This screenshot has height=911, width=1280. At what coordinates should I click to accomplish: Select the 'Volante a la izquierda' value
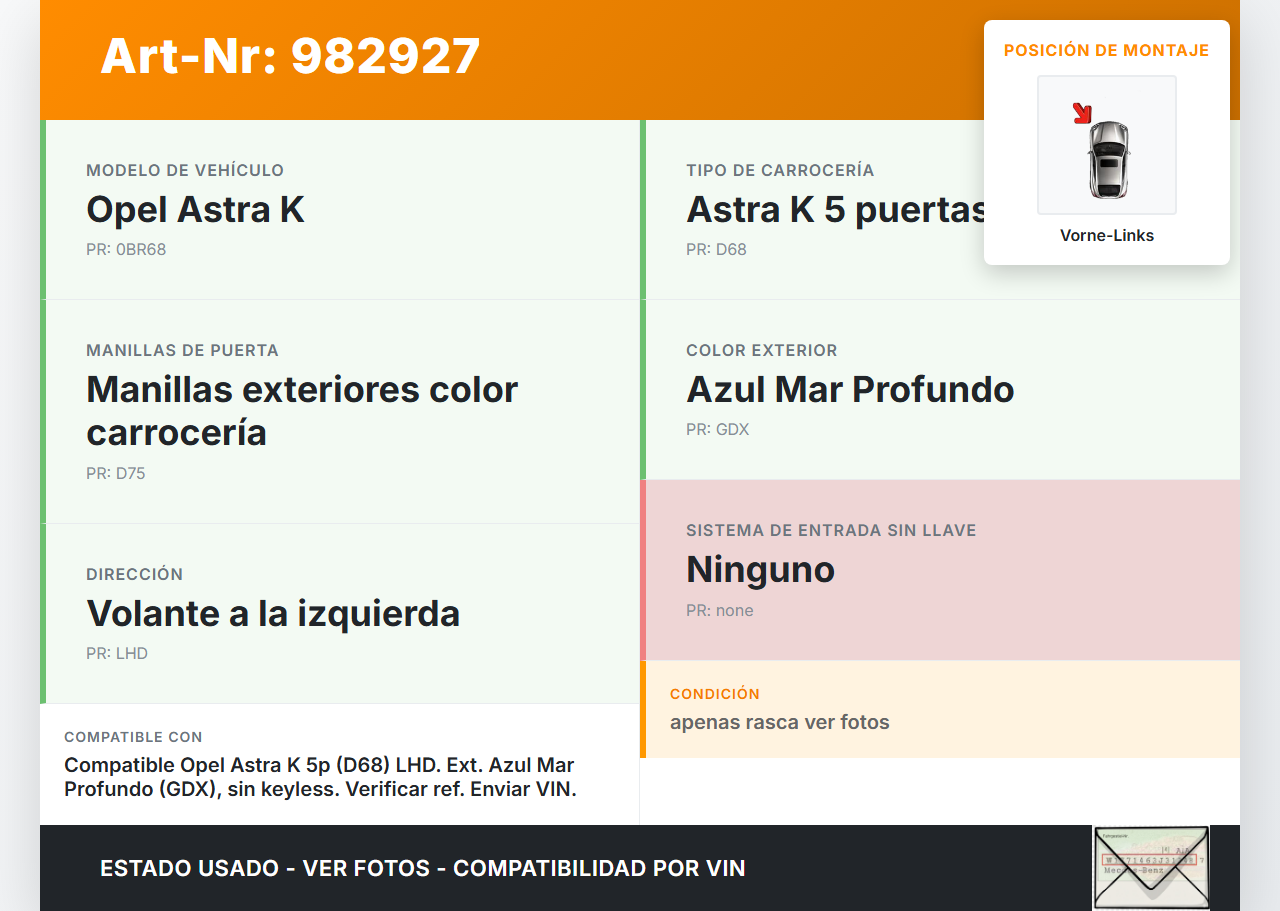click(273, 614)
